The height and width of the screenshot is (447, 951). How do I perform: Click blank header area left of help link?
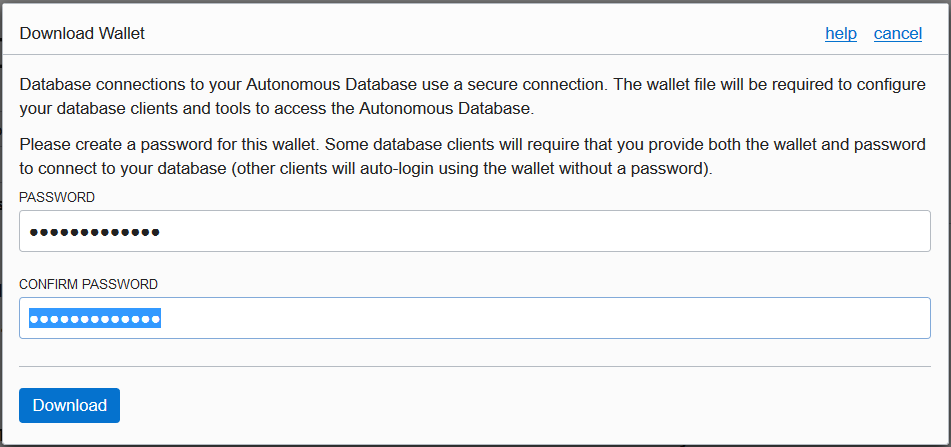[x=500, y=33]
